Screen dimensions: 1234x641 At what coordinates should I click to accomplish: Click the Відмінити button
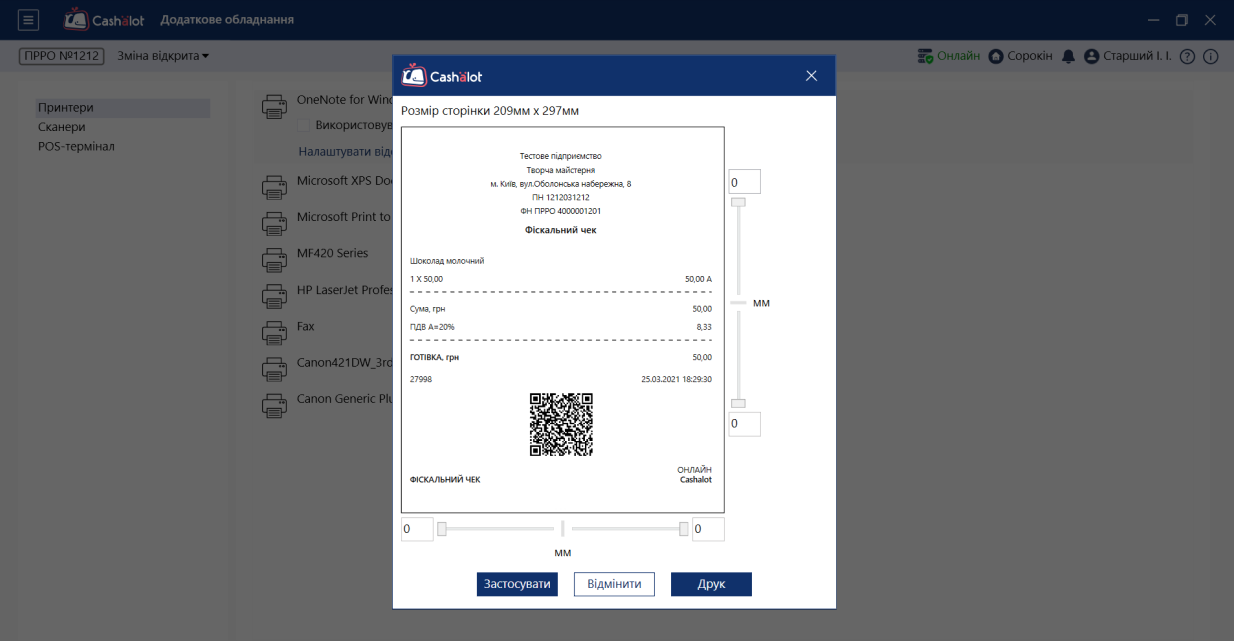point(614,584)
